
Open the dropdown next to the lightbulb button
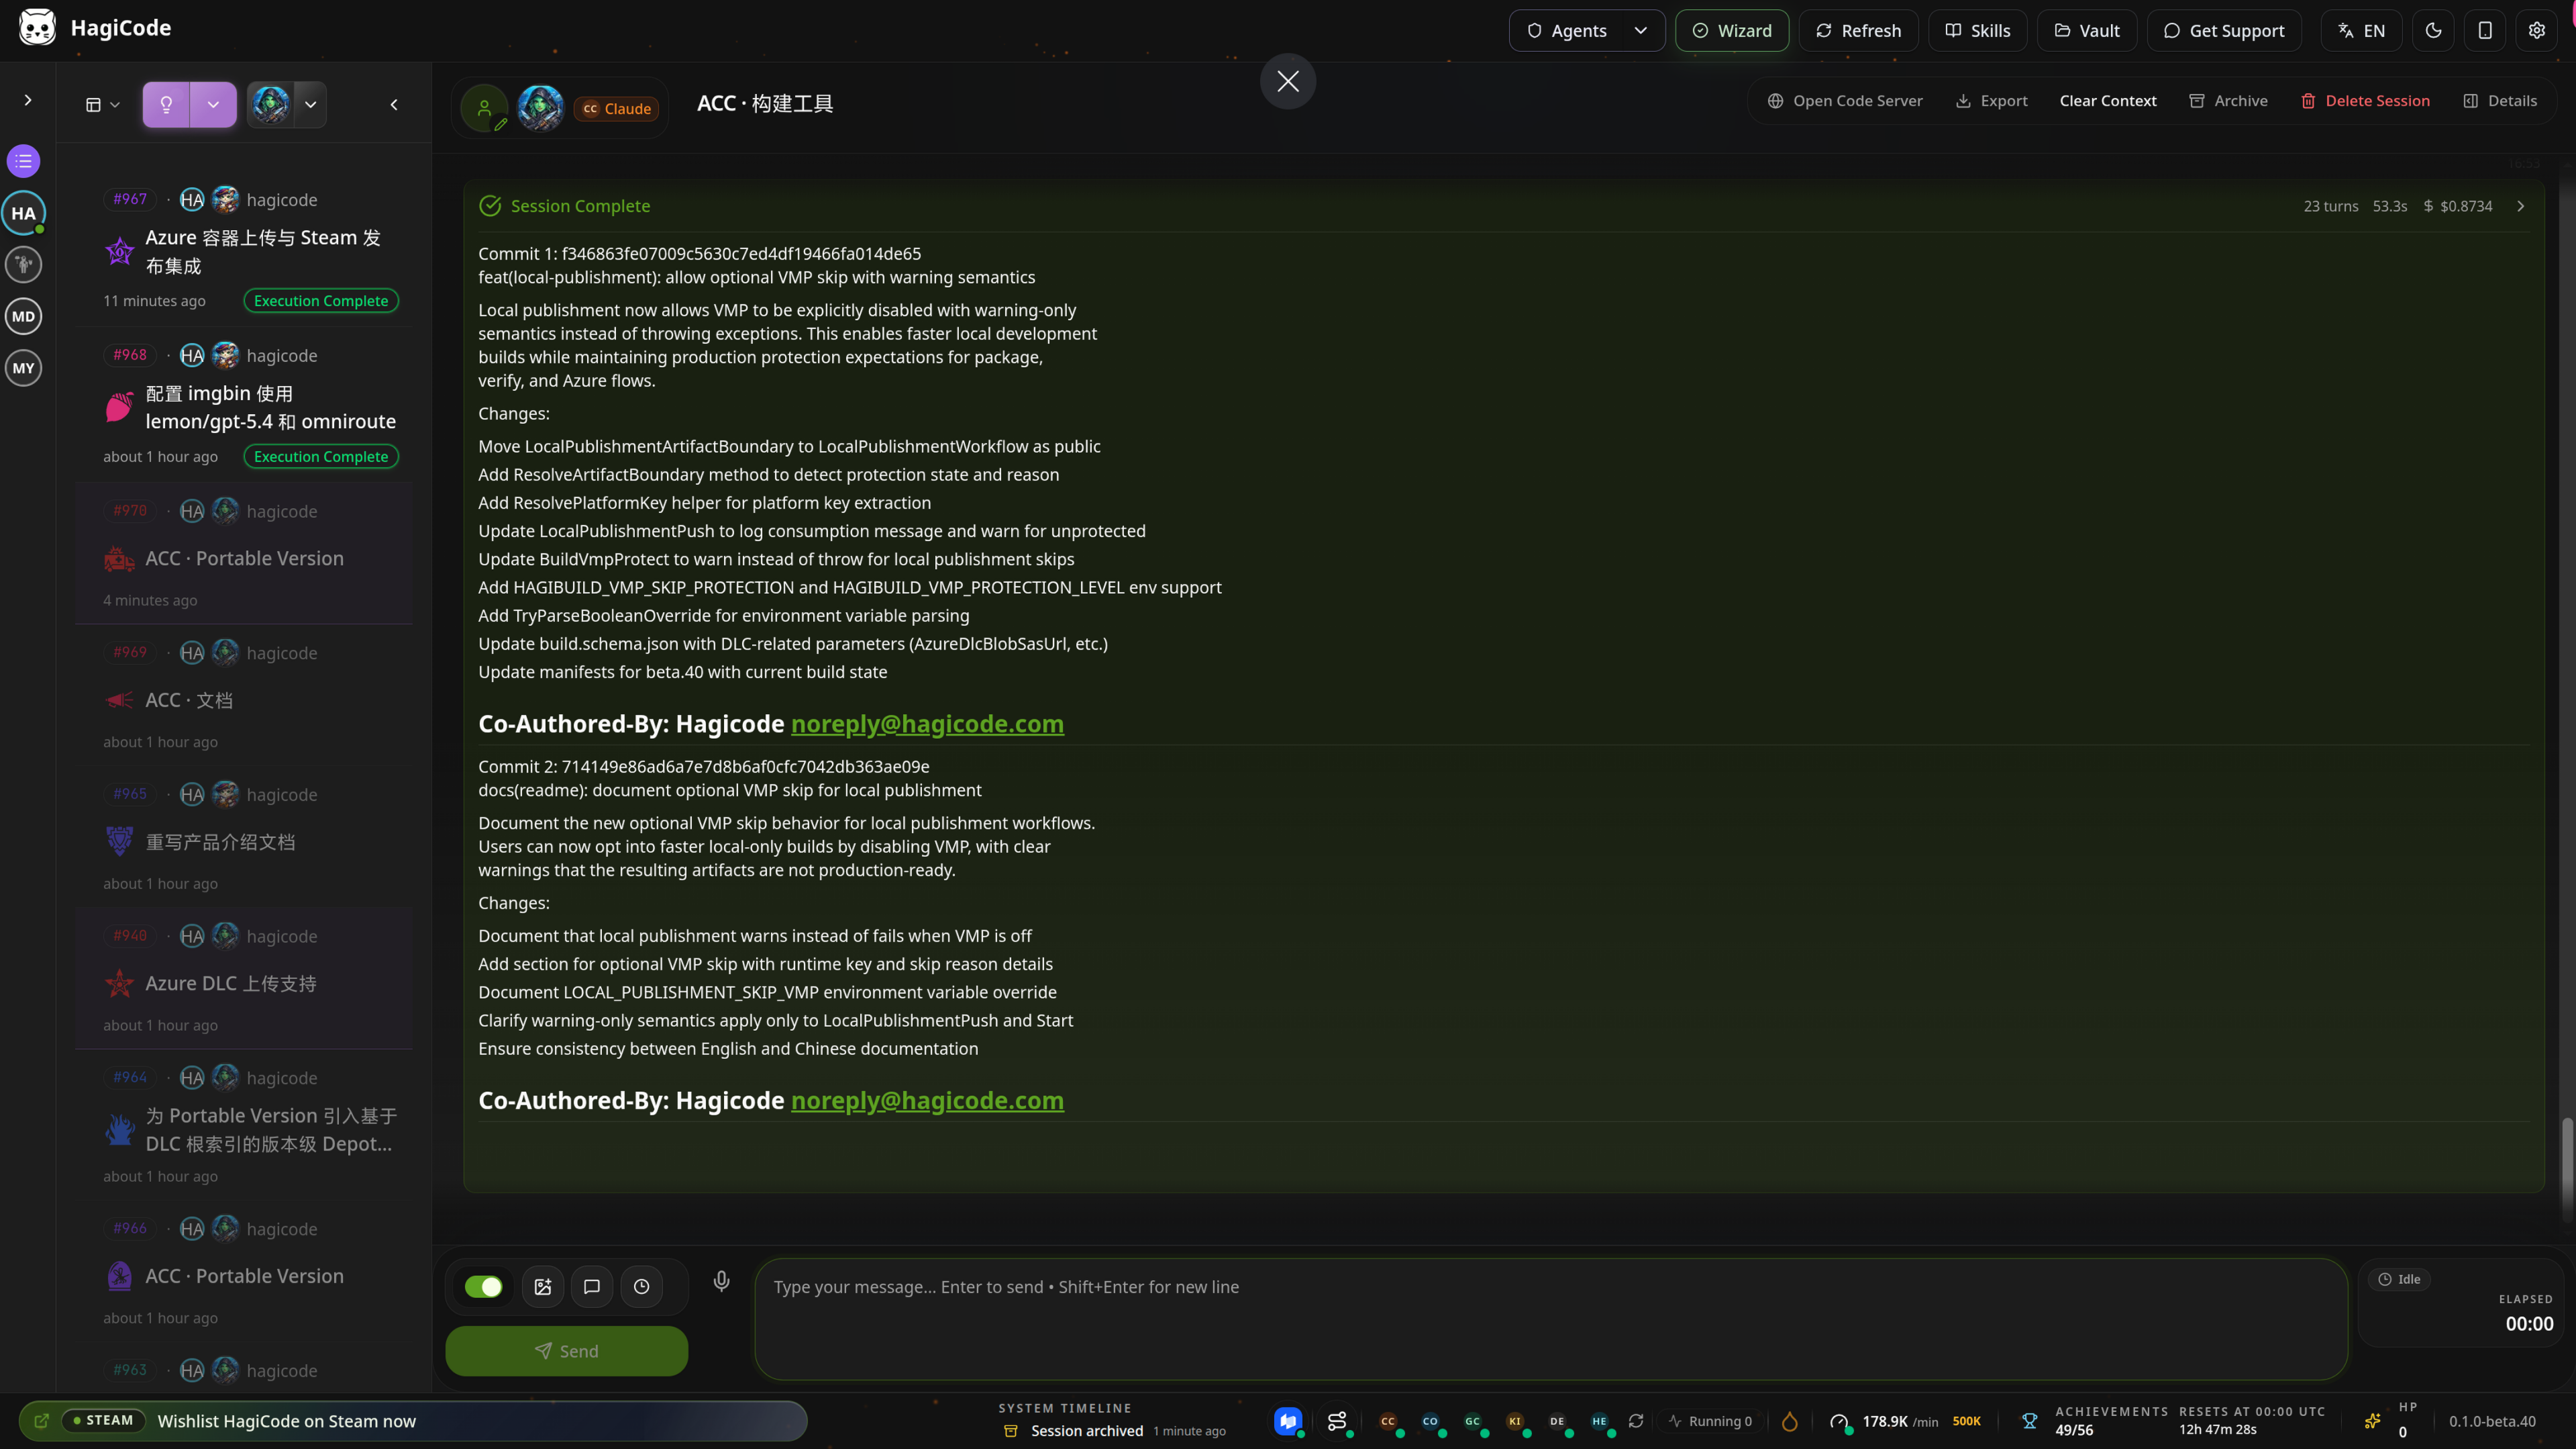click(213, 104)
